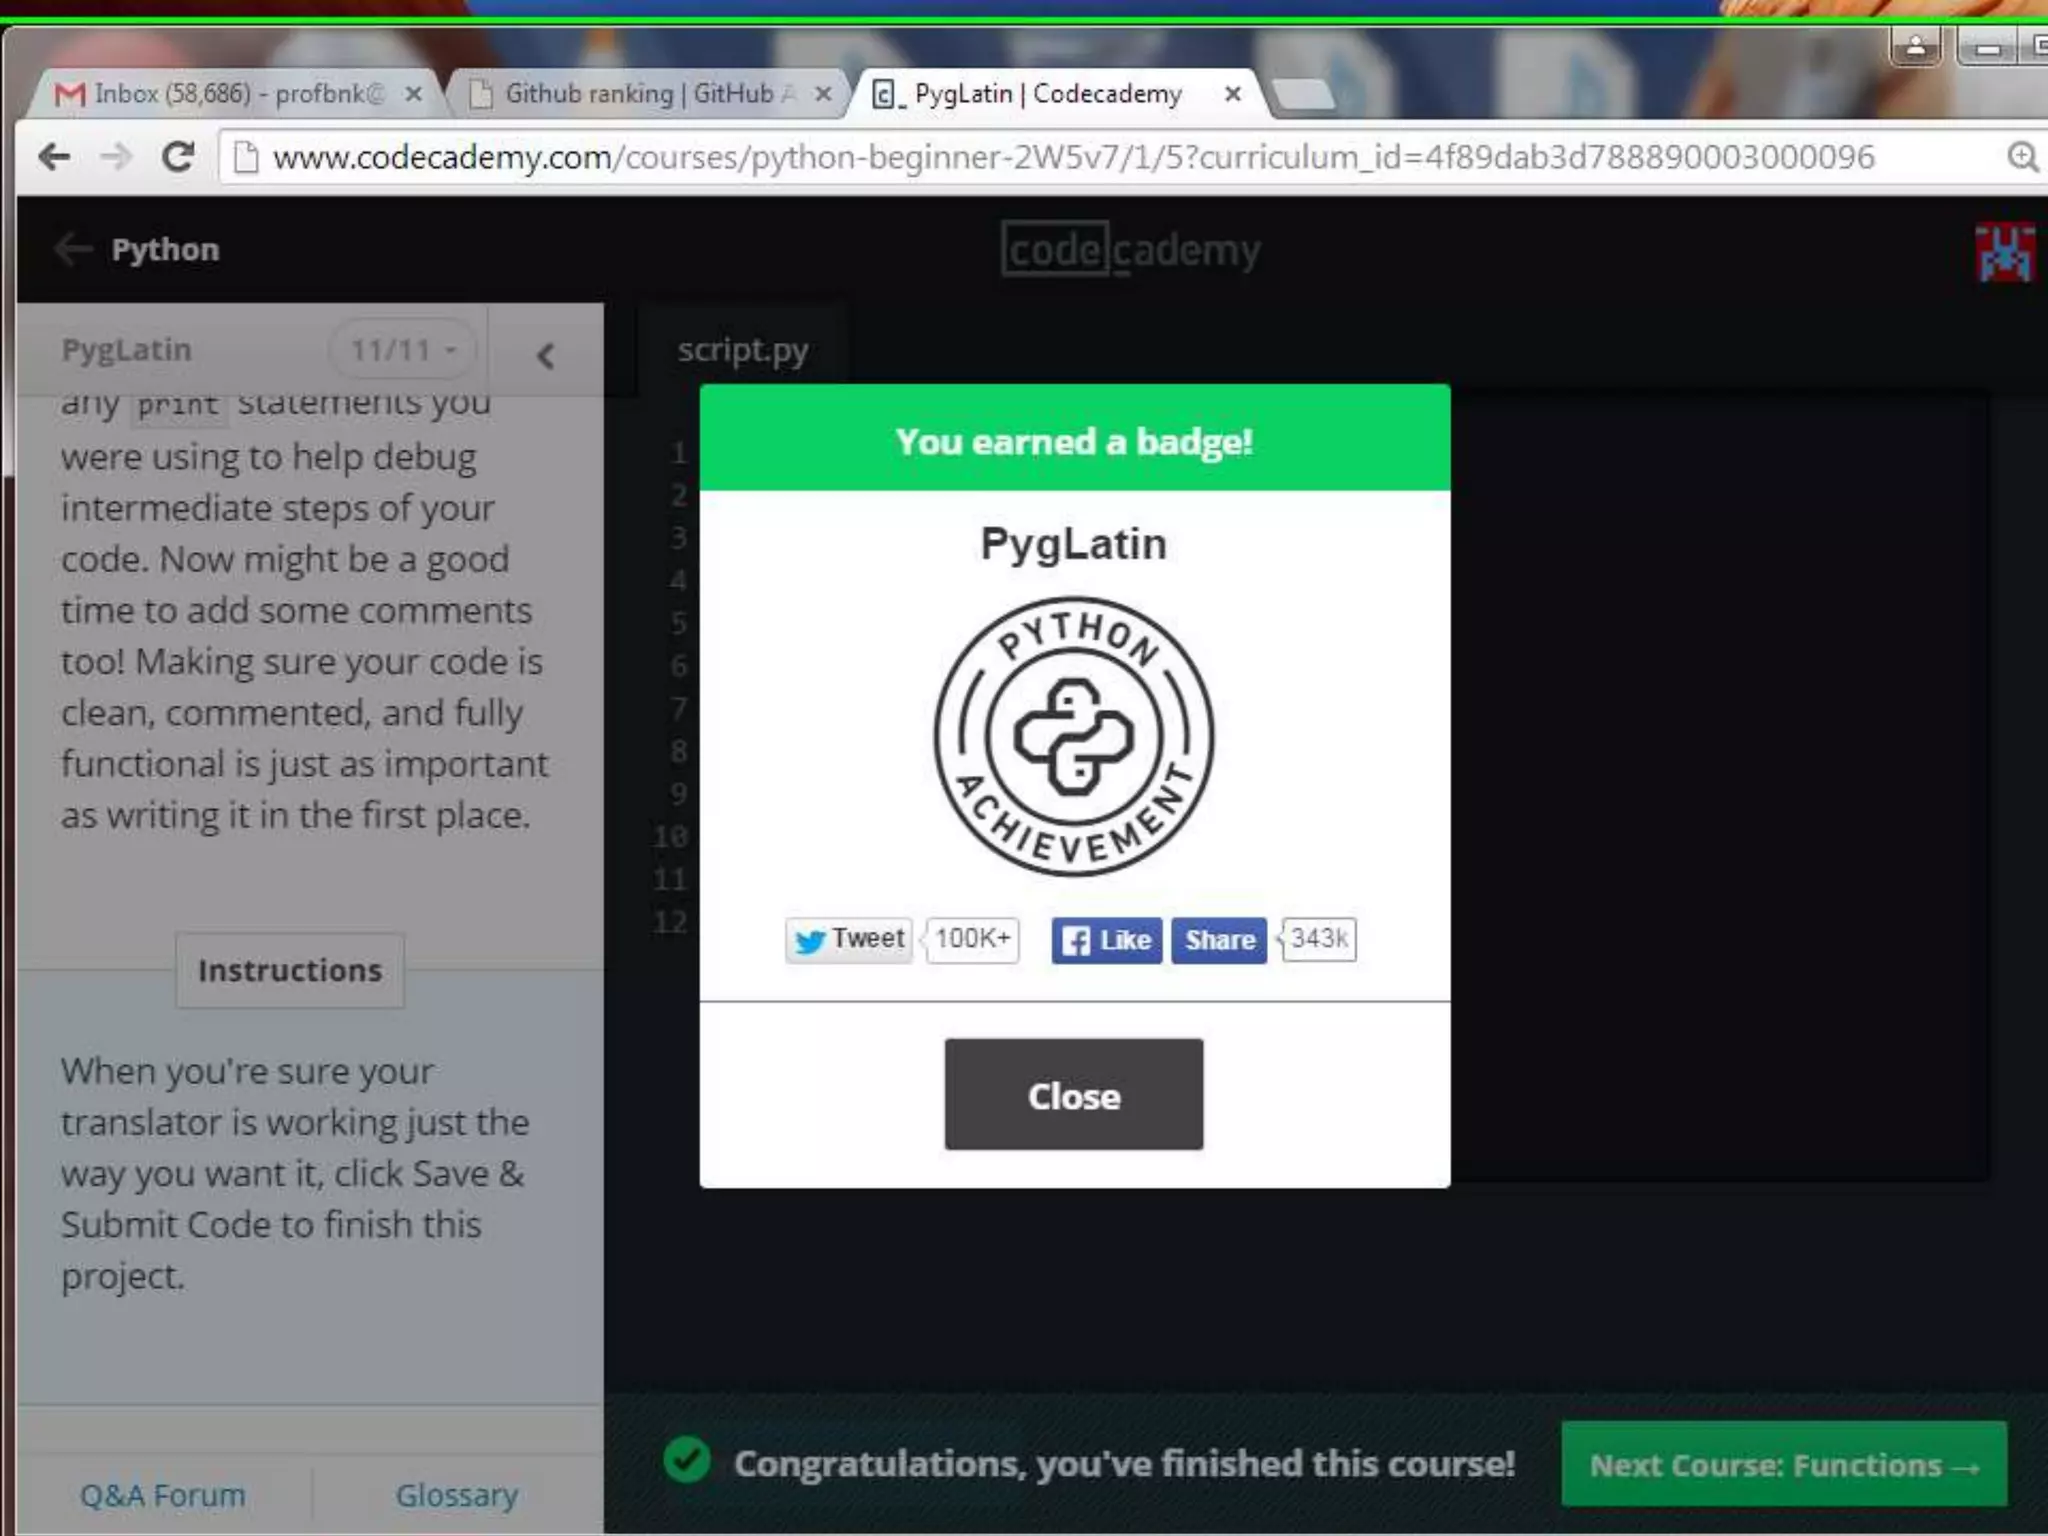Click the Facebook logo on Like button
This screenshot has height=1536, width=2048.
tap(1076, 941)
